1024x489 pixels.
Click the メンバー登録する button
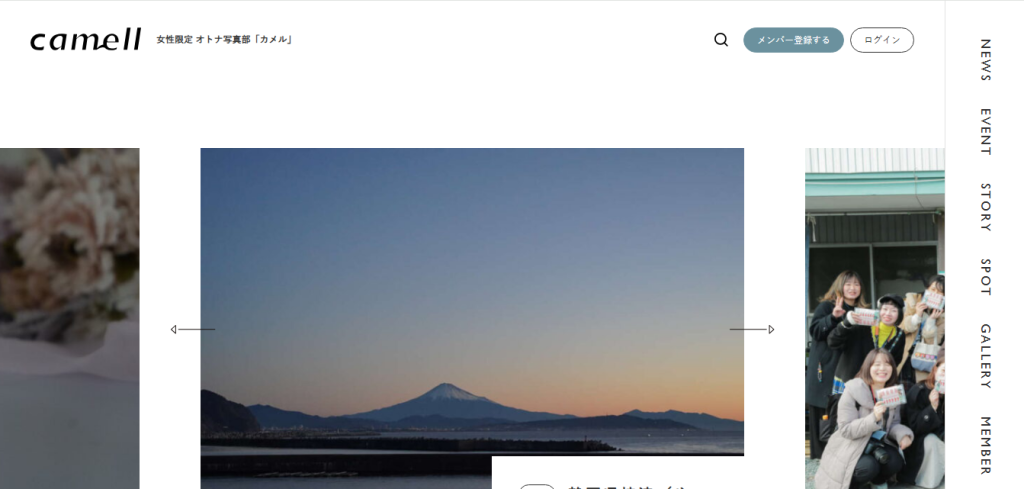793,40
